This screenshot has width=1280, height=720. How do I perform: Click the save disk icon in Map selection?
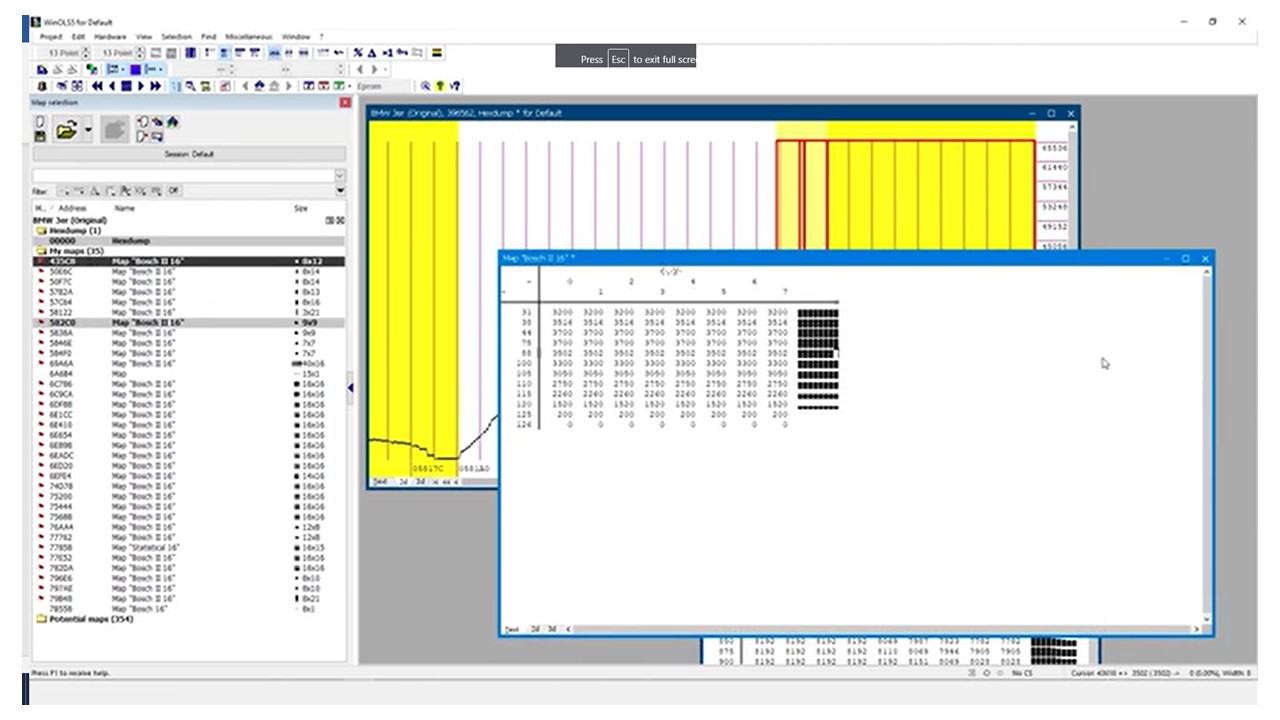(40, 136)
